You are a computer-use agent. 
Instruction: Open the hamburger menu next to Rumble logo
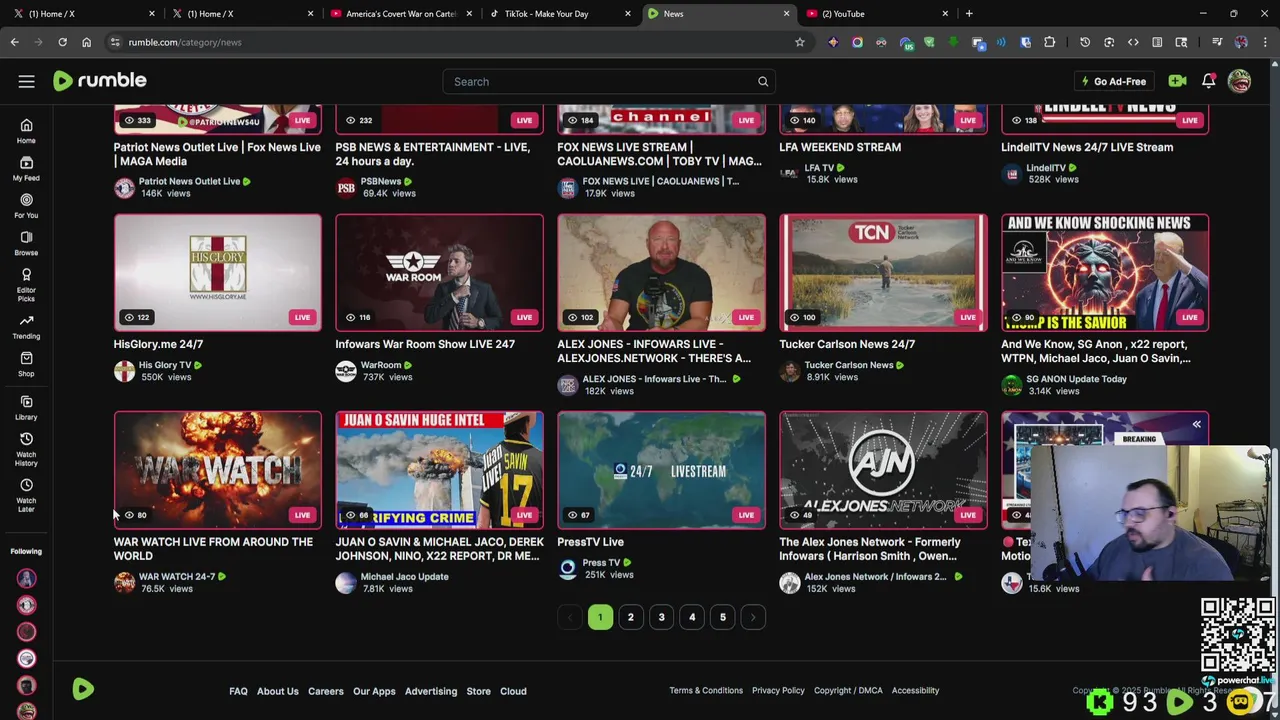click(26, 81)
